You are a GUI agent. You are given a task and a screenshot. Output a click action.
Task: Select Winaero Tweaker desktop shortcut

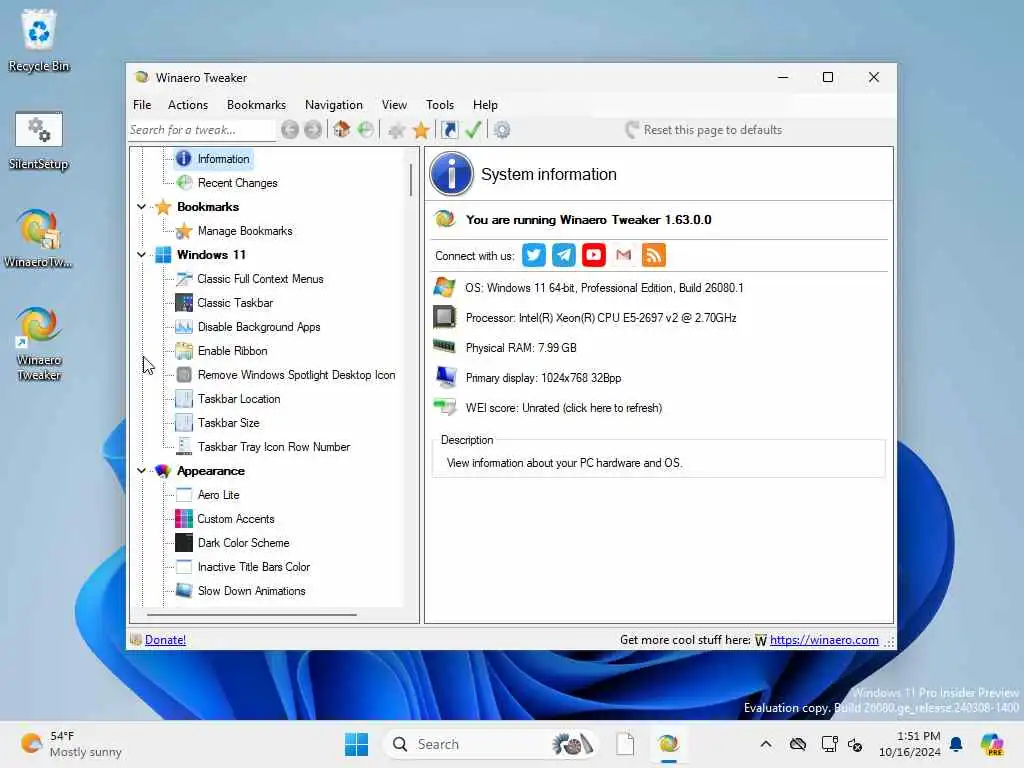coord(39,344)
